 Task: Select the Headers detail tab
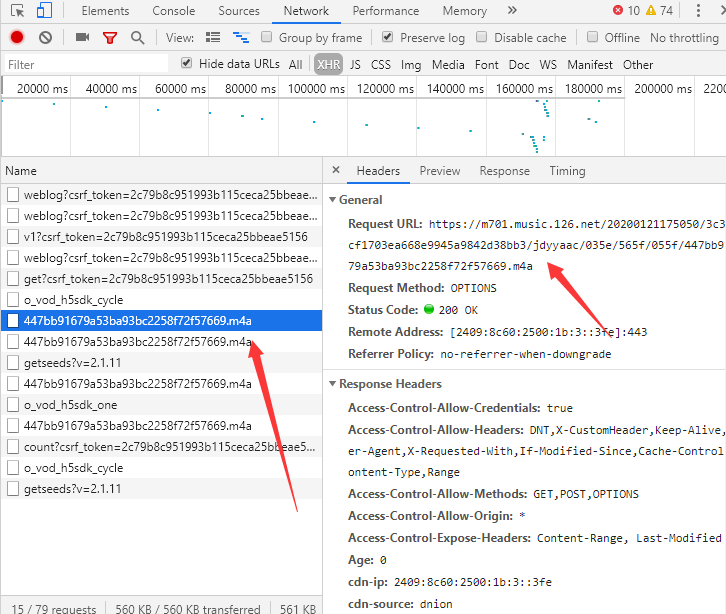[378, 171]
